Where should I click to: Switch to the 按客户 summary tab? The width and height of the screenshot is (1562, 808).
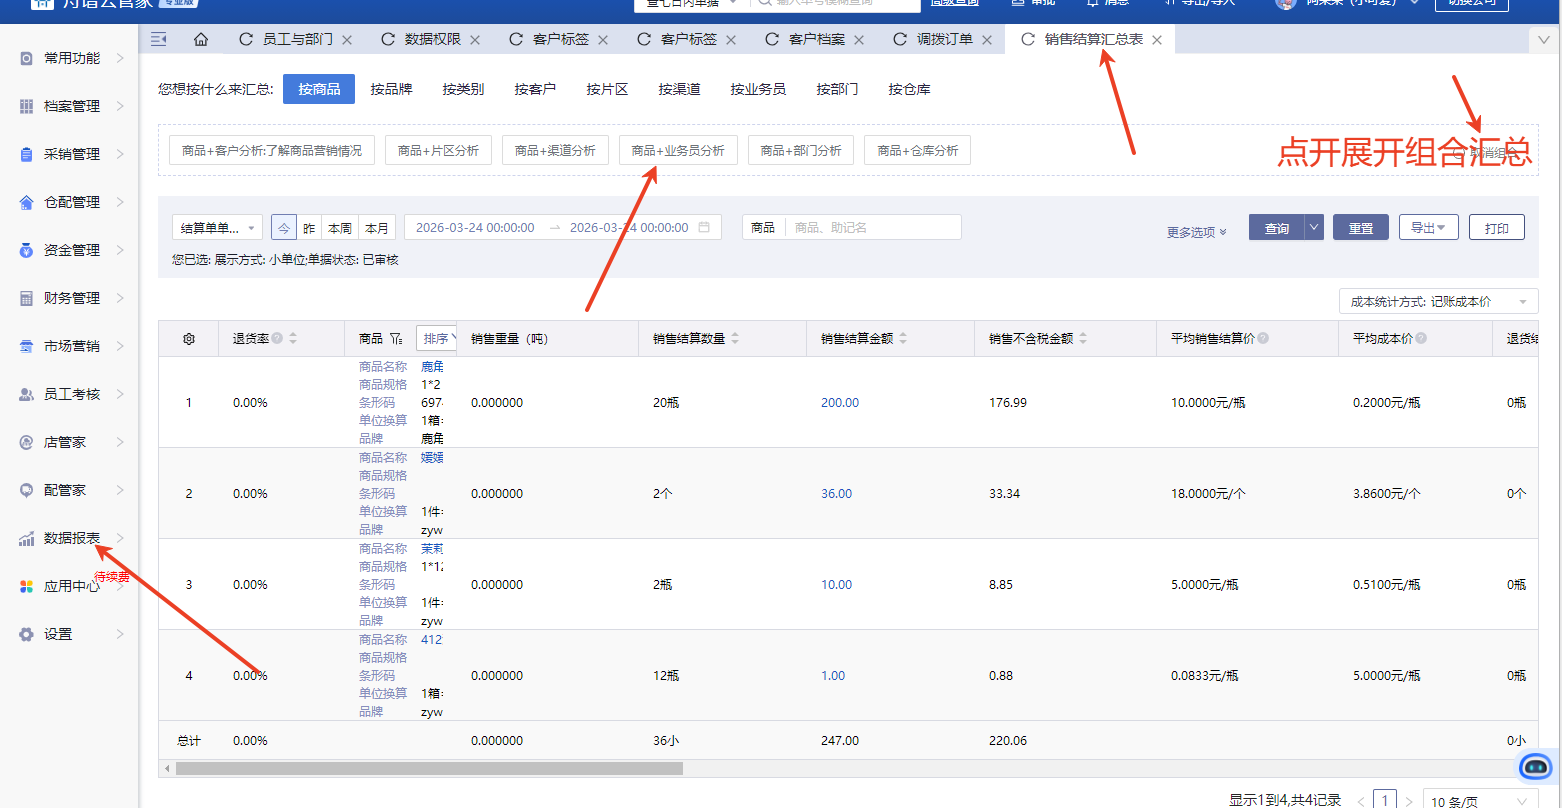tap(535, 89)
